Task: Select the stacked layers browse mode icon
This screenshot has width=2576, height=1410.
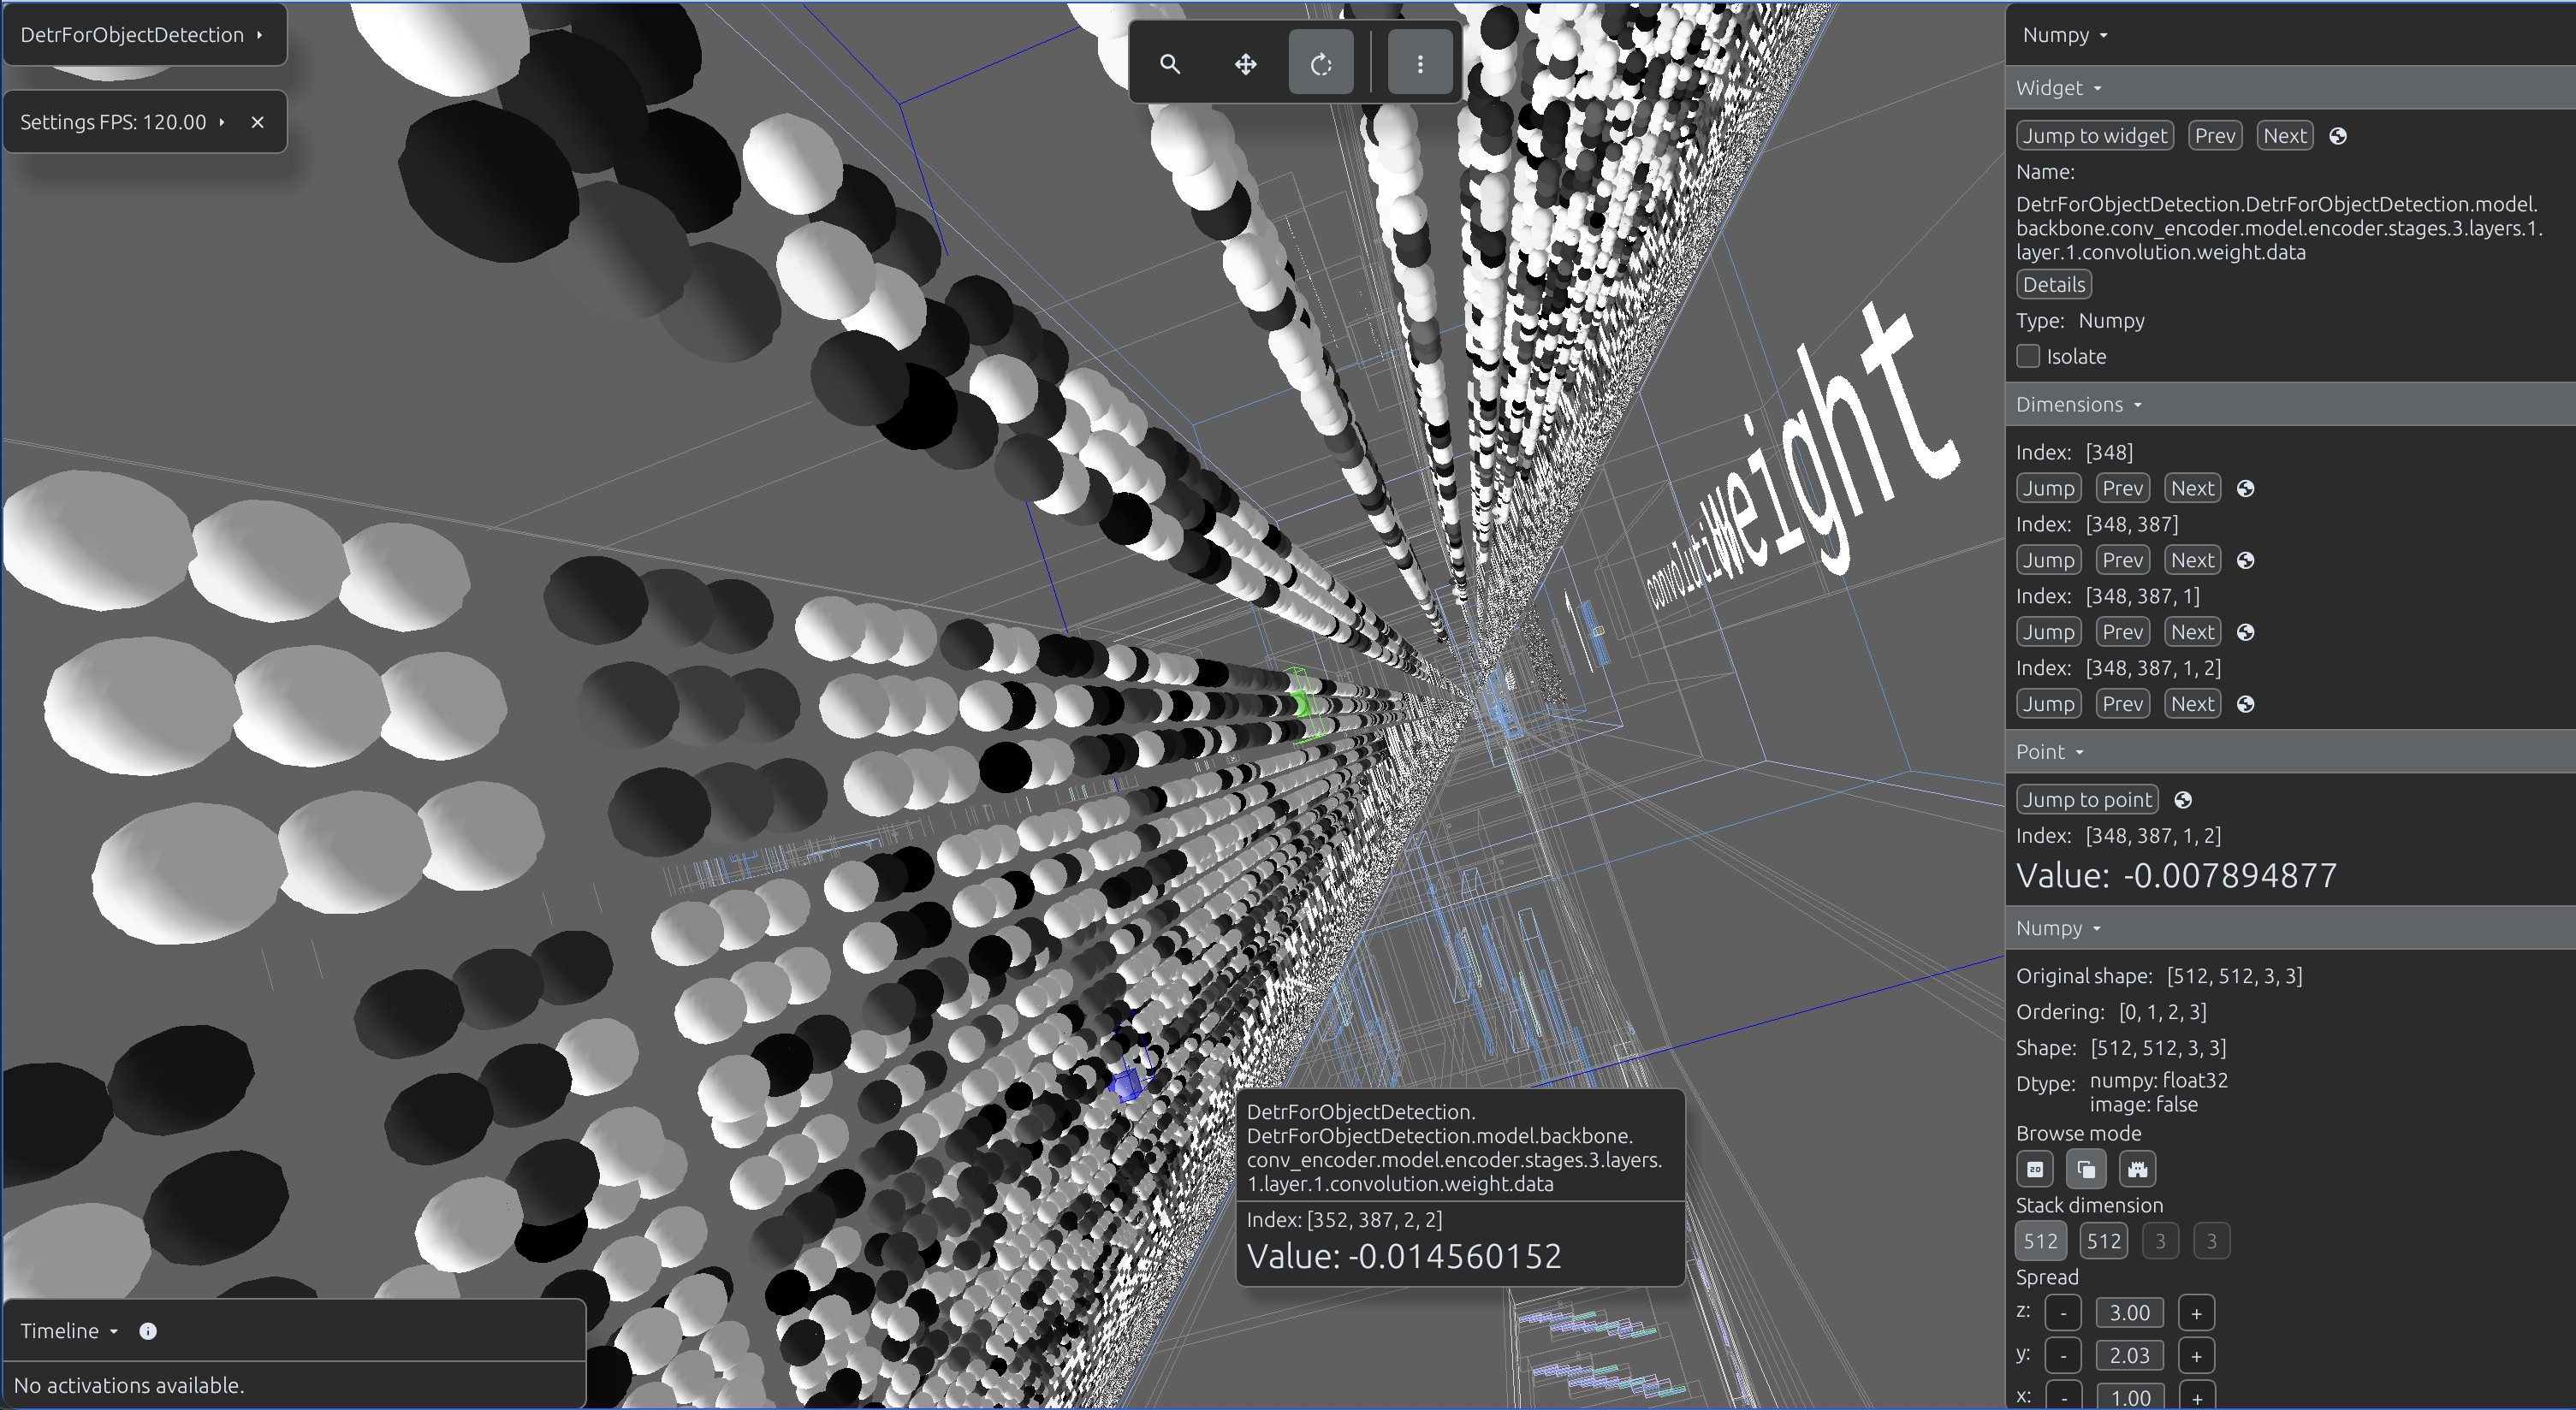Action: (2086, 1169)
